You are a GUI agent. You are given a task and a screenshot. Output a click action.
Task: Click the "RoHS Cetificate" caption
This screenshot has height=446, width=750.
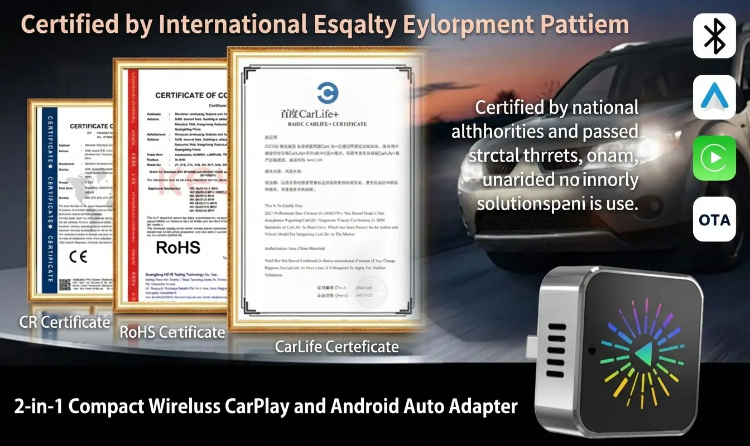click(172, 331)
